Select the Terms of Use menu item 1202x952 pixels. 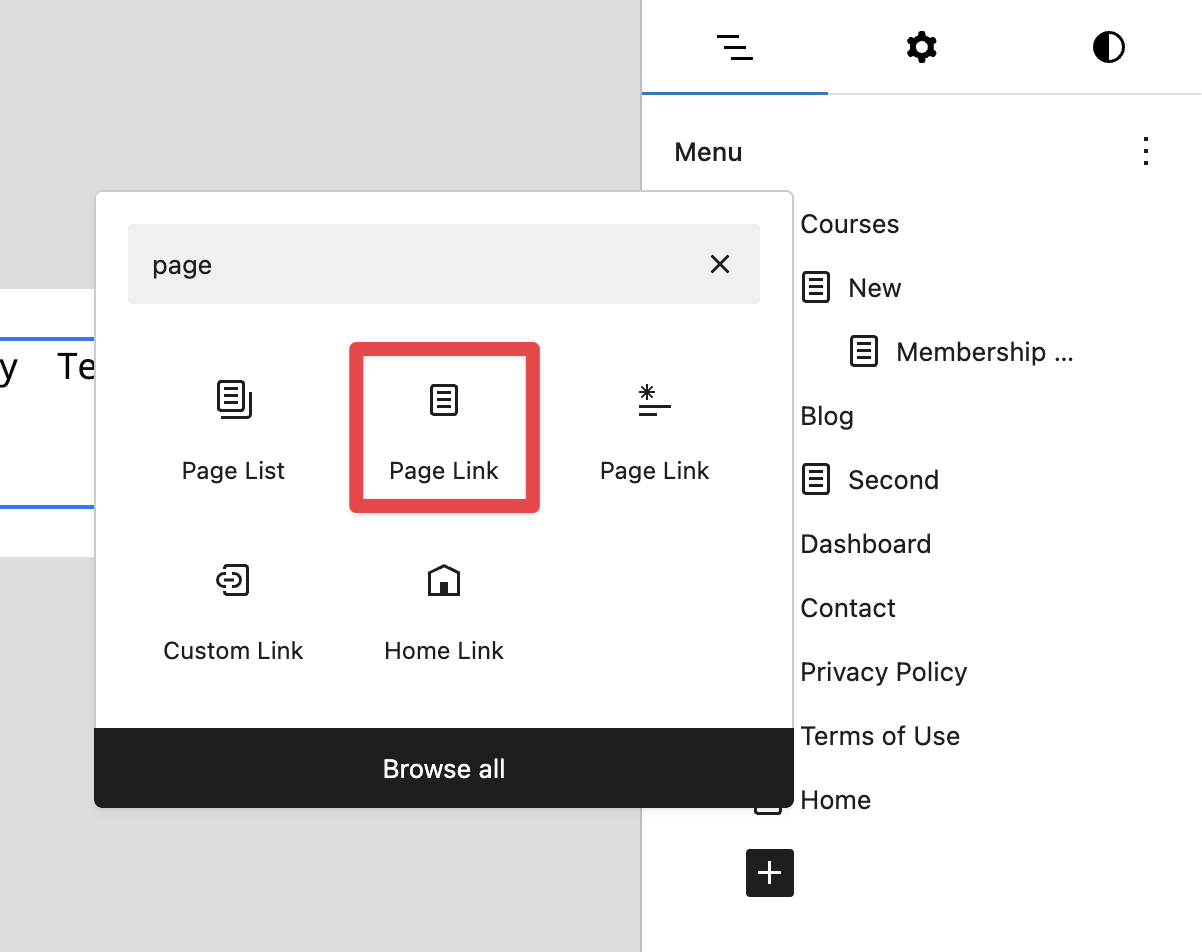tap(880, 736)
